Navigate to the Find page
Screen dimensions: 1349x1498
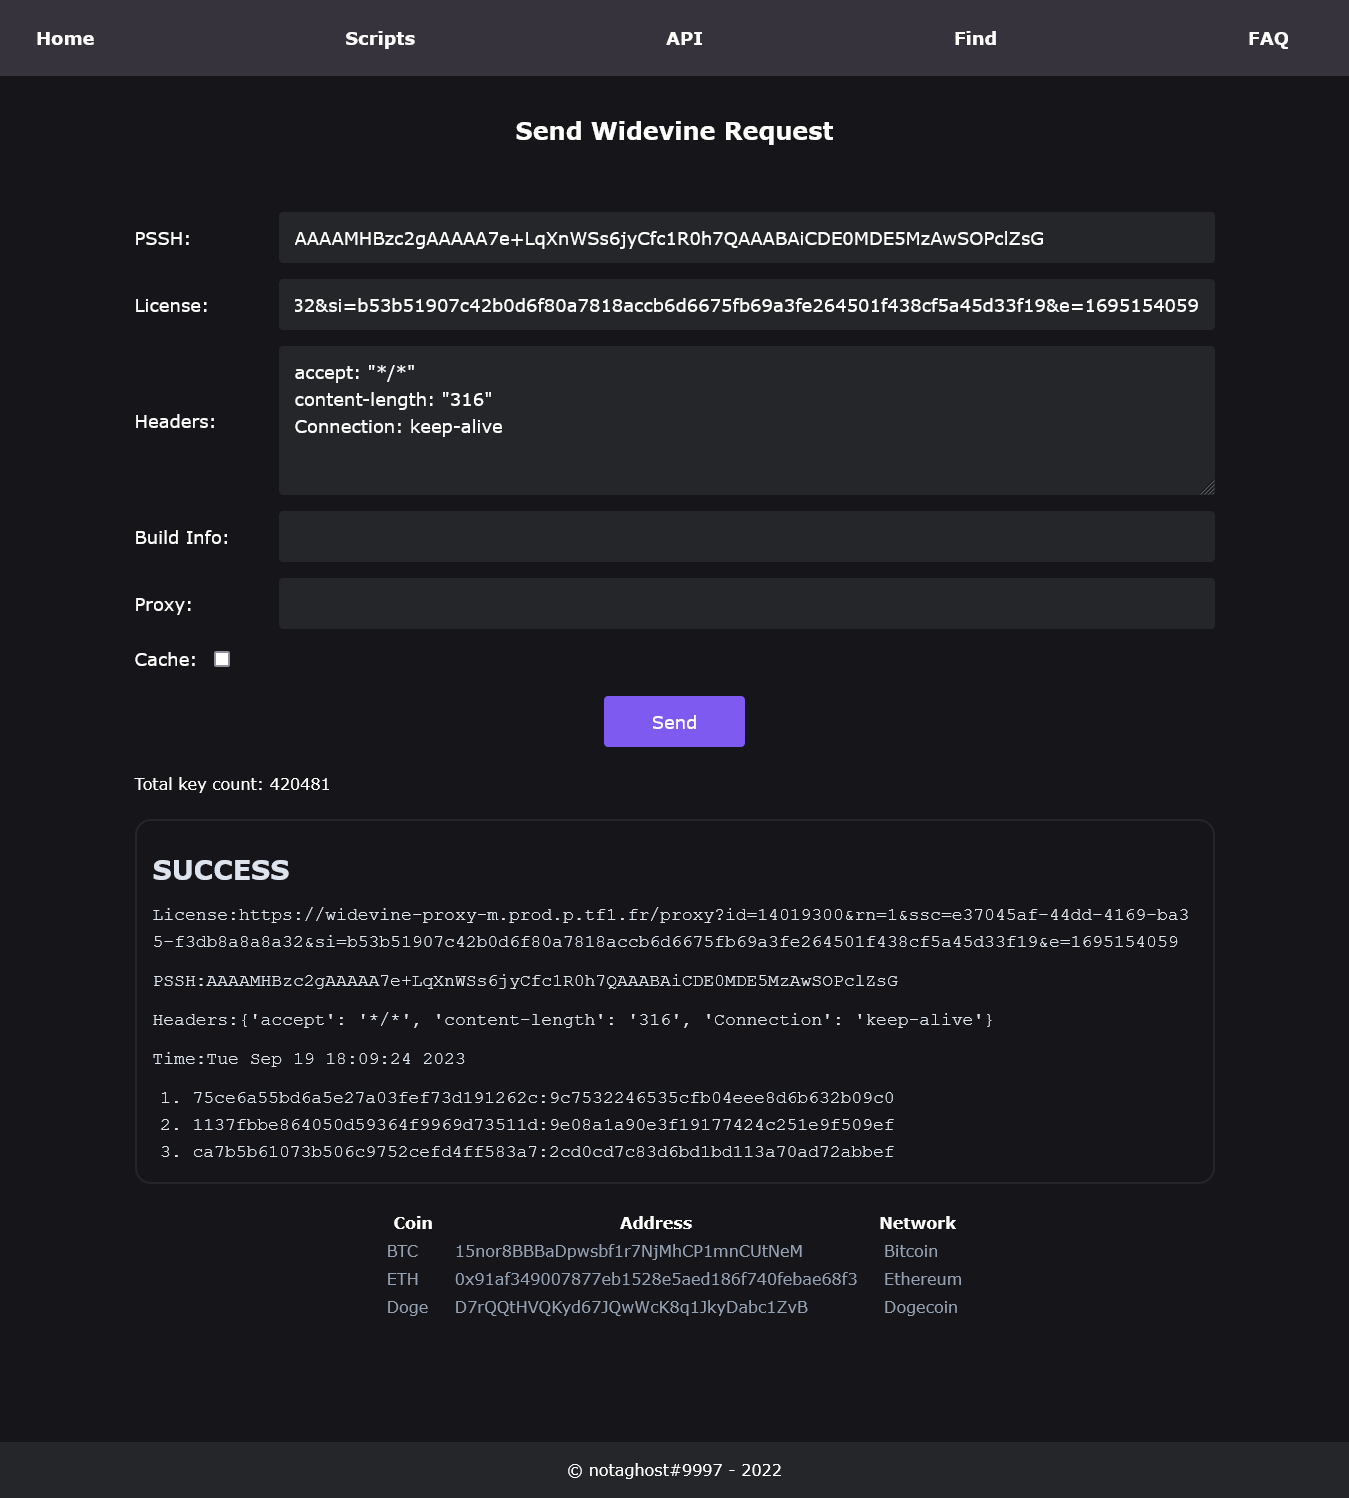pyautogui.click(x=975, y=38)
